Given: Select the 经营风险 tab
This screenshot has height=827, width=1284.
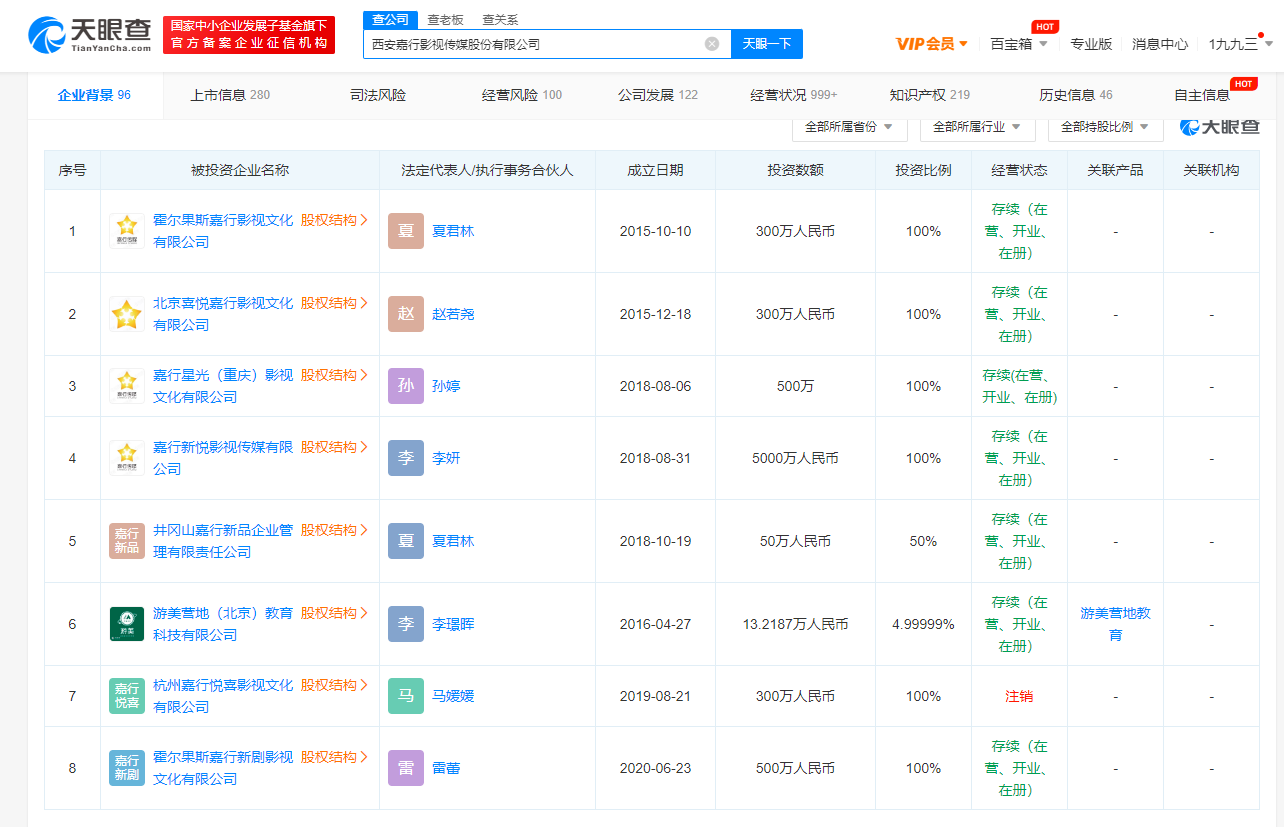Looking at the screenshot, I should pyautogui.click(x=522, y=95).
